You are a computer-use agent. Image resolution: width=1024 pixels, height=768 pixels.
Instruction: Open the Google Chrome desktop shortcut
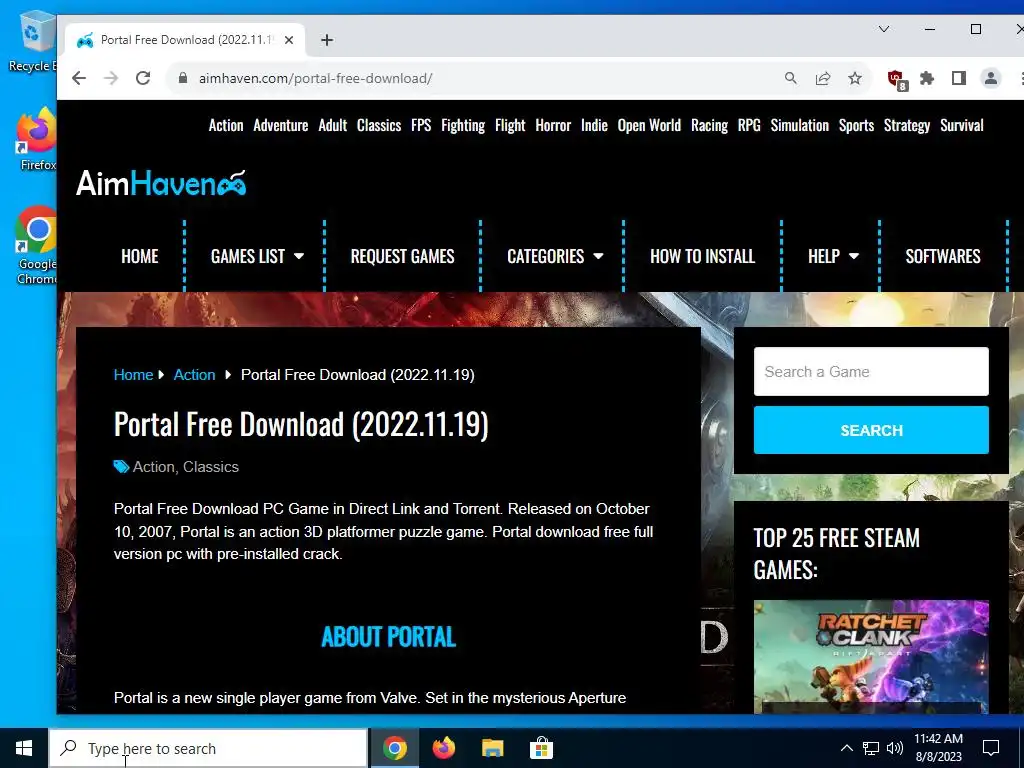click(x=37, y=245)
